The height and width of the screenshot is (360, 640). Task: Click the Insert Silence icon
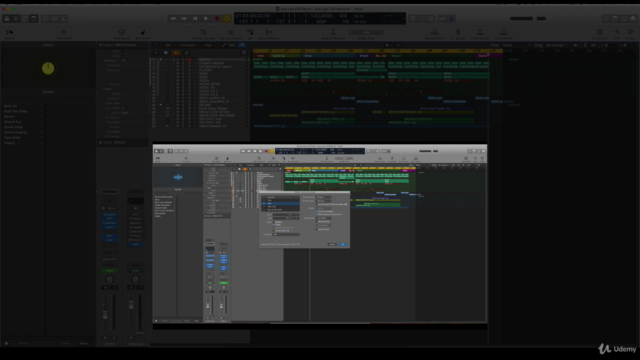point(504,33)
